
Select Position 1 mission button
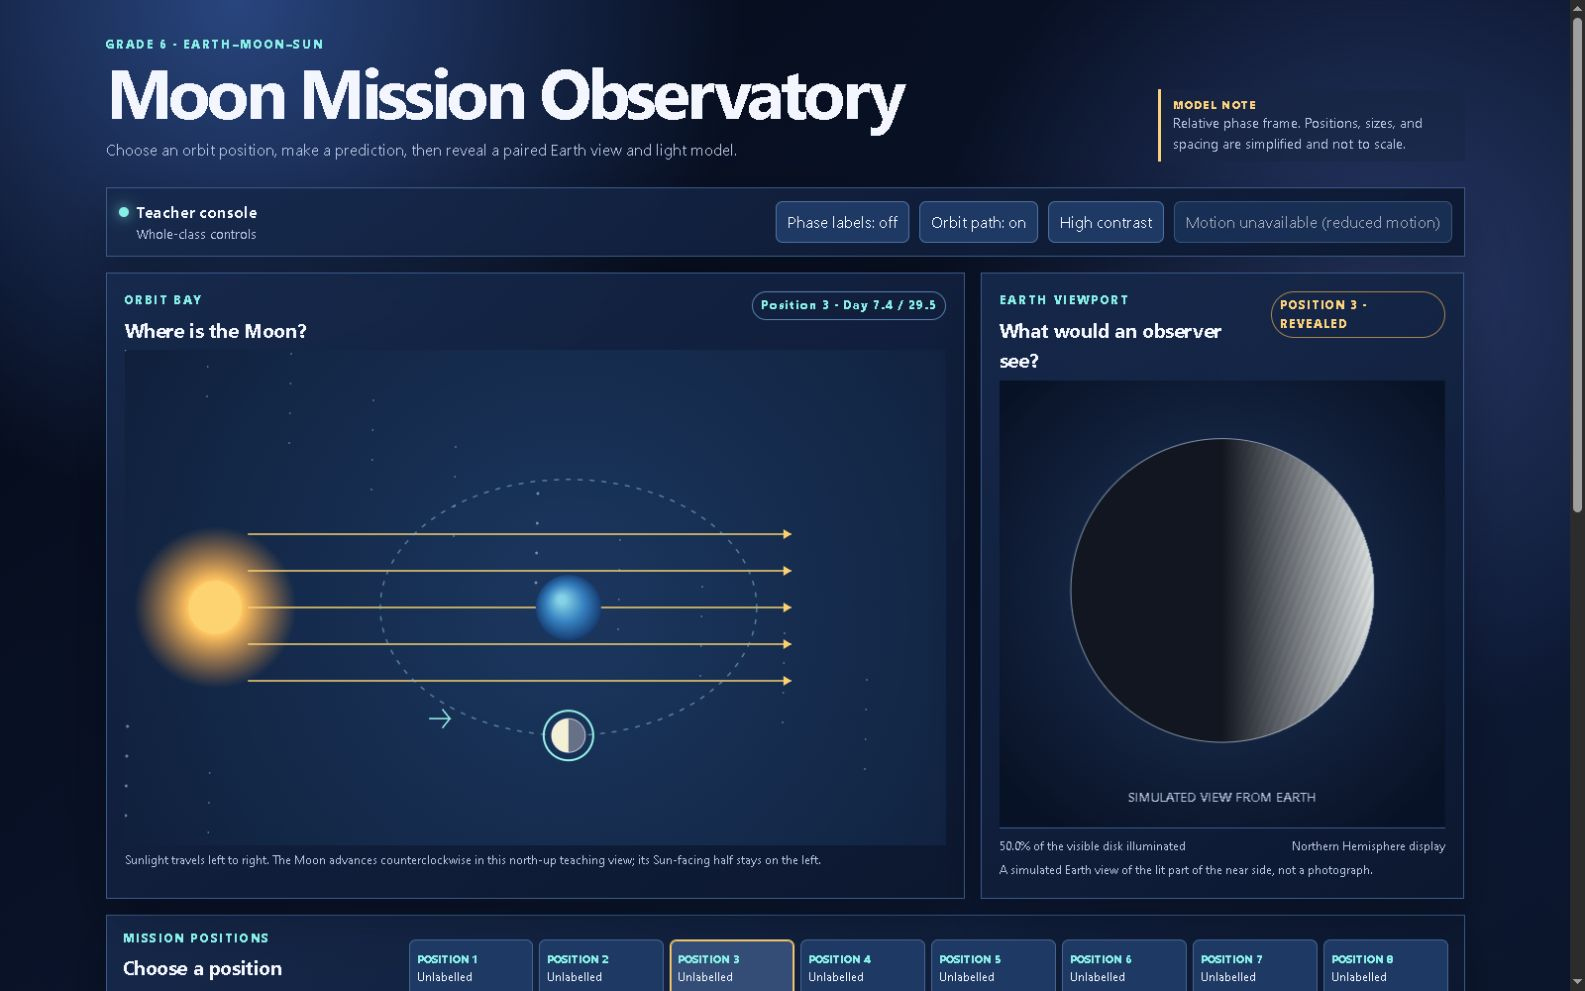coord(470,966)
